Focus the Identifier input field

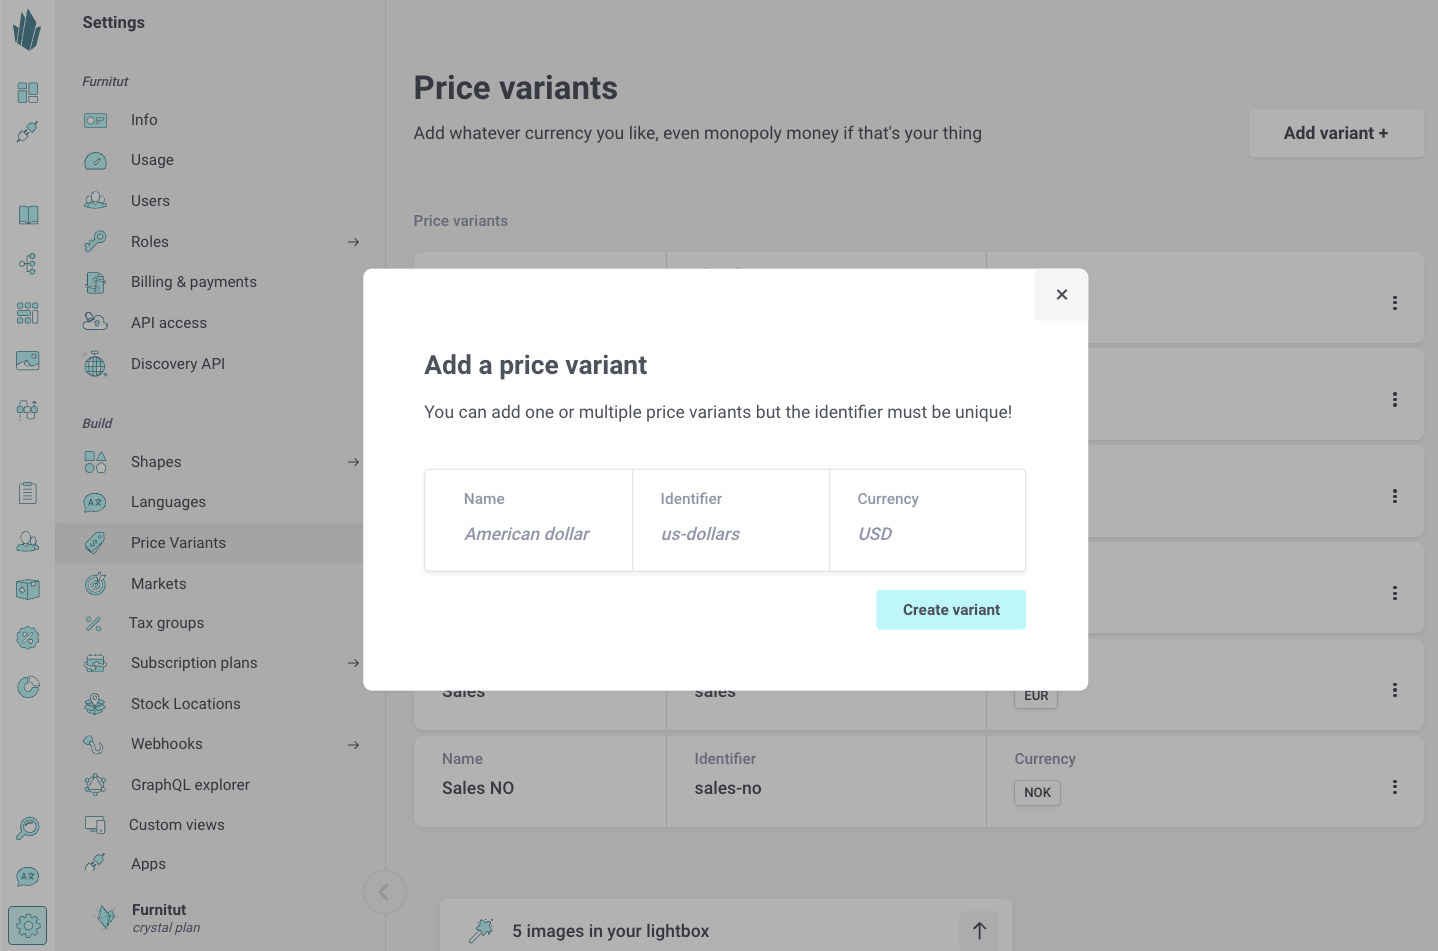[x=730, y=534]
